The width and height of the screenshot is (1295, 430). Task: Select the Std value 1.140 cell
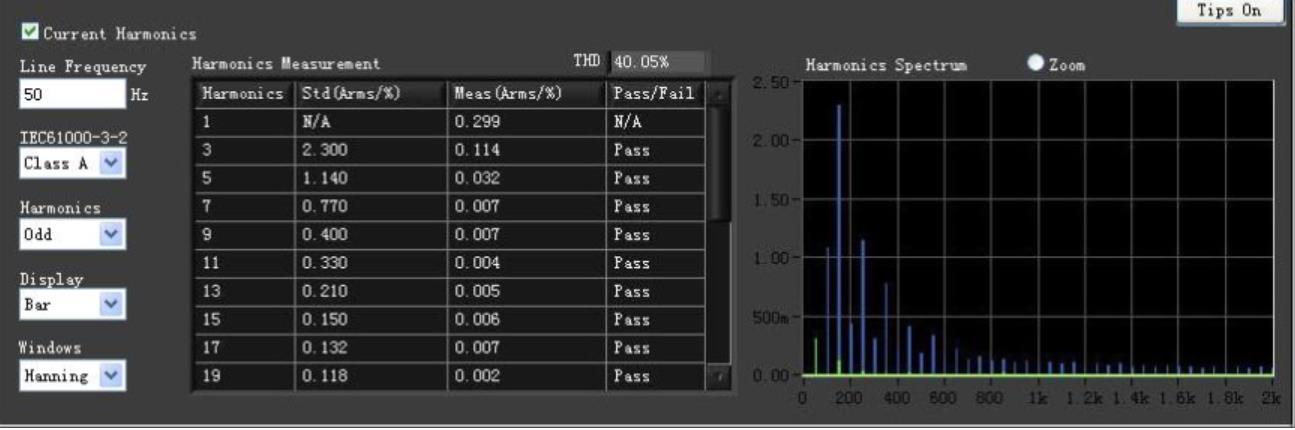(370, 178)
